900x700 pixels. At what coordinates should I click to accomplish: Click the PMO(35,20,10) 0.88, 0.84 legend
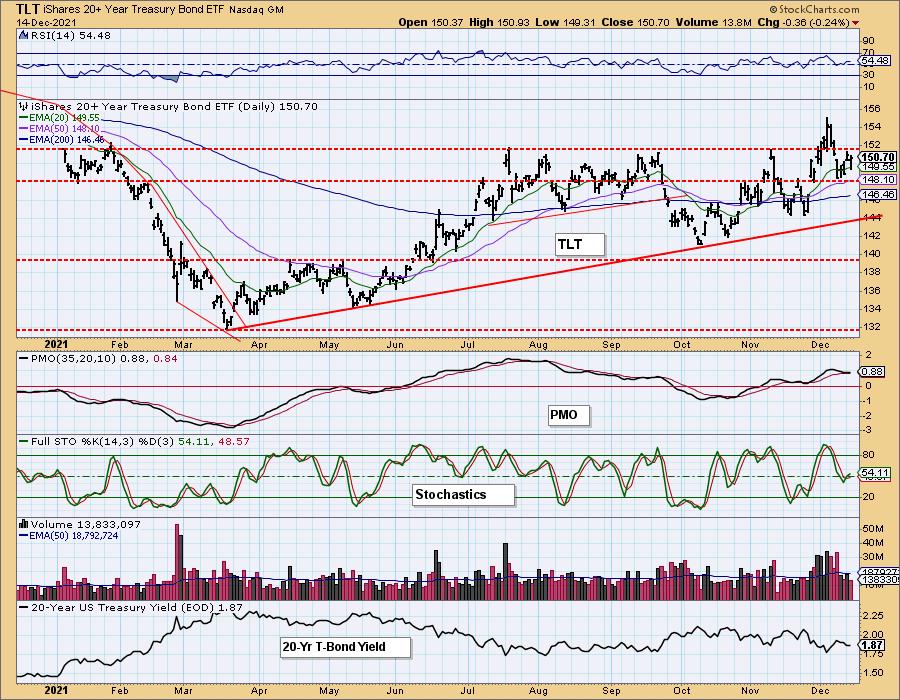click(x=99, y=359)
